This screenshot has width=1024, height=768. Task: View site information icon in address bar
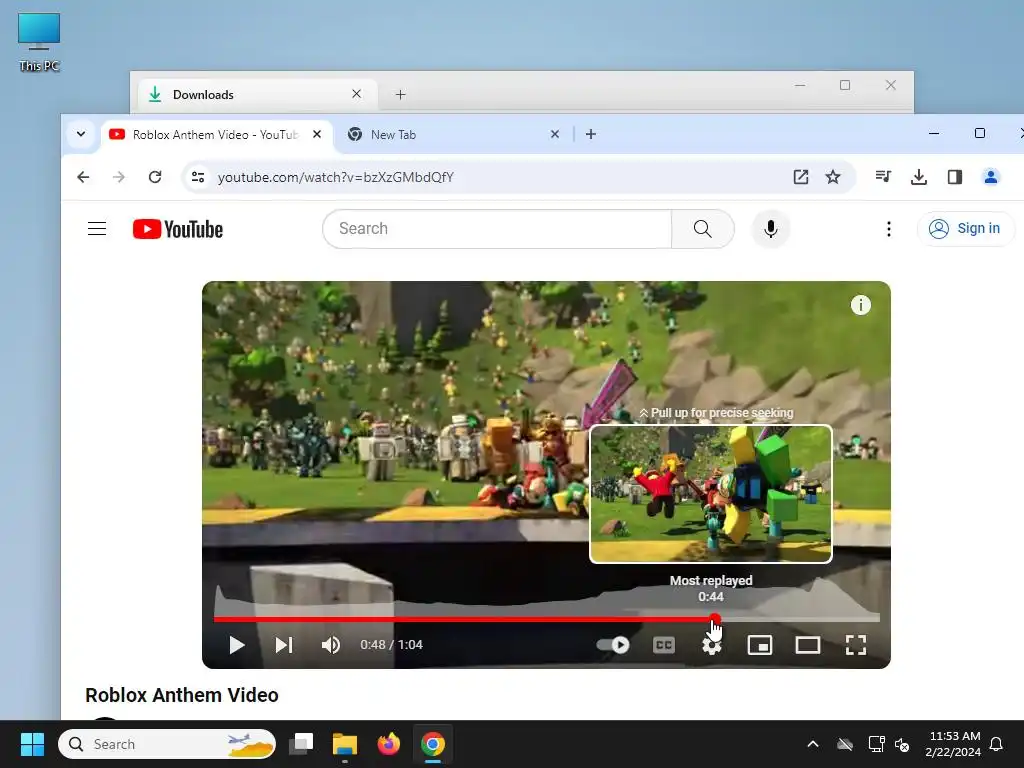(x=198, y=177)
